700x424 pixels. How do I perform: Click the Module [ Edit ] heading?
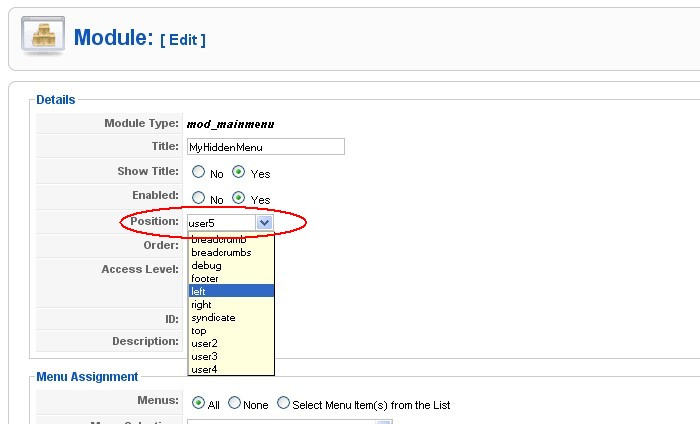140,38
